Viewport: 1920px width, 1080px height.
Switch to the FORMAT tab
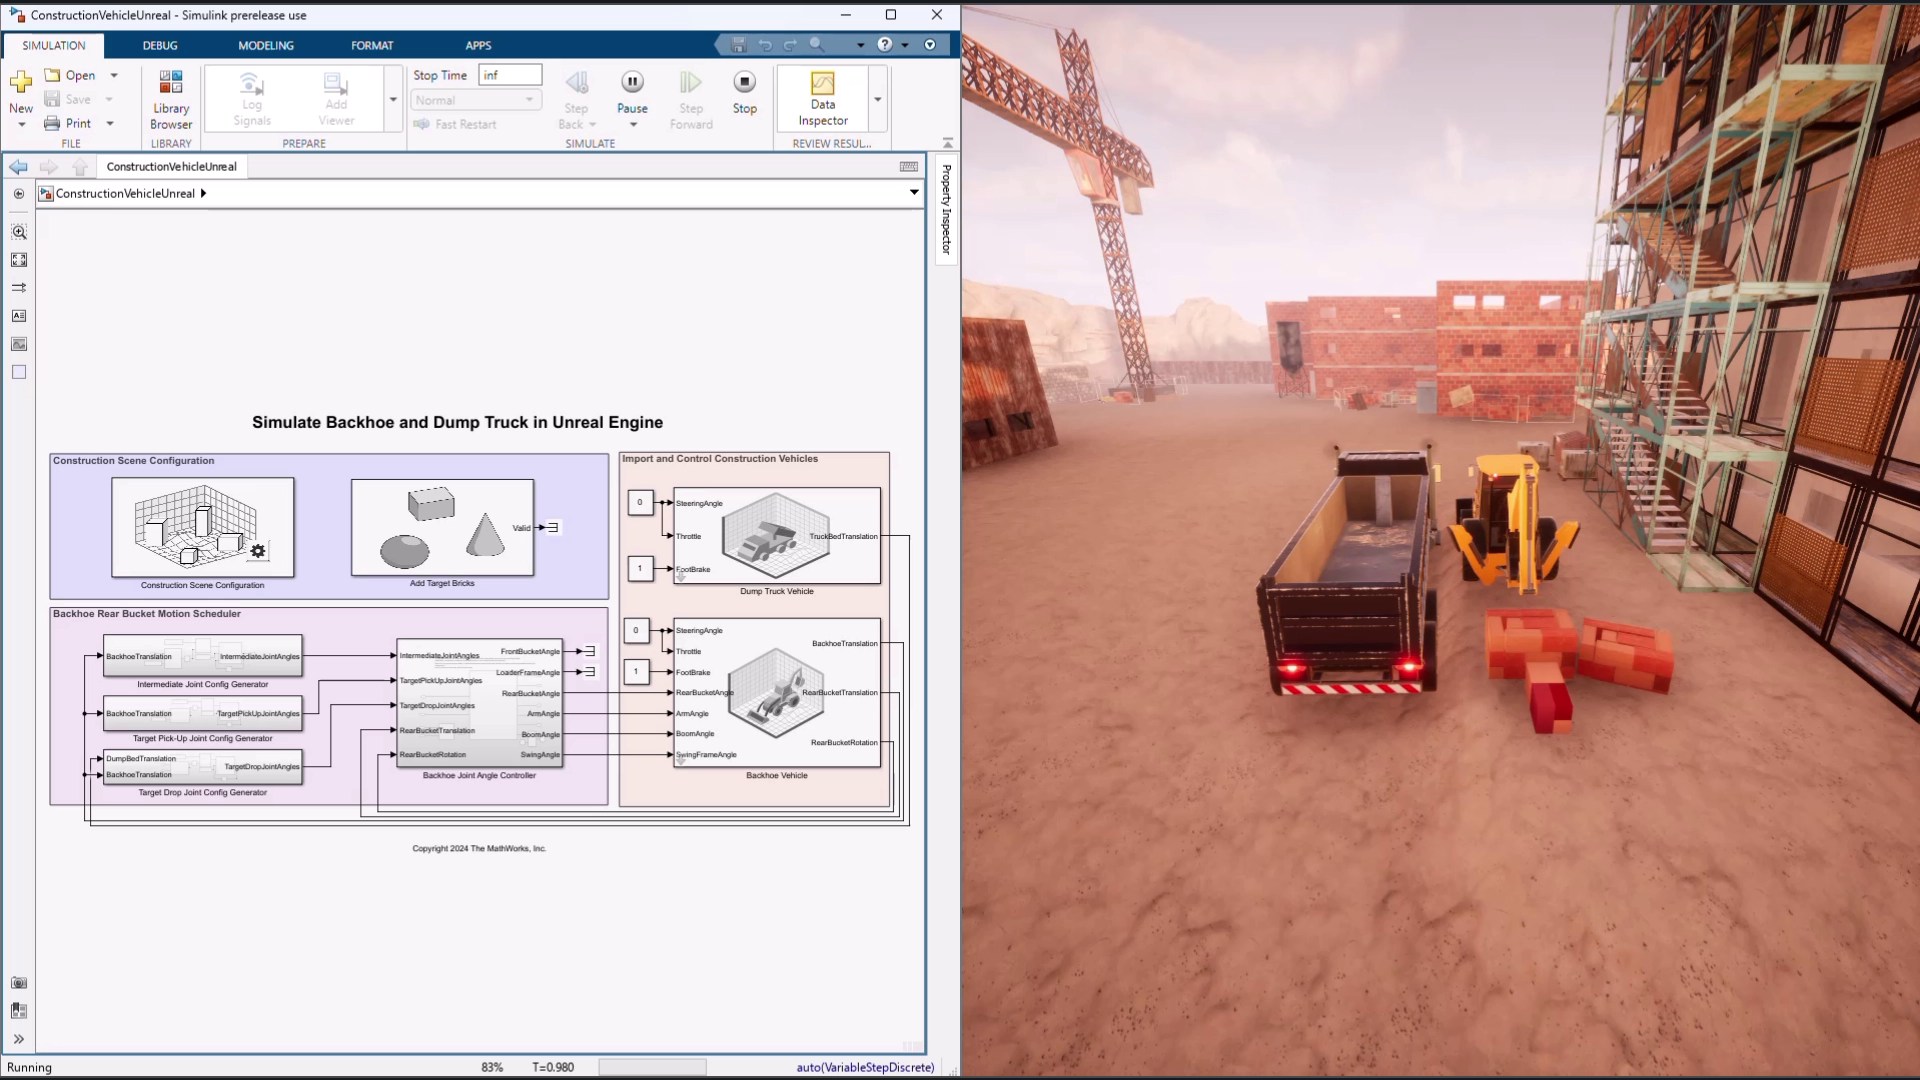pyautogui.click(x=372, y=45)
